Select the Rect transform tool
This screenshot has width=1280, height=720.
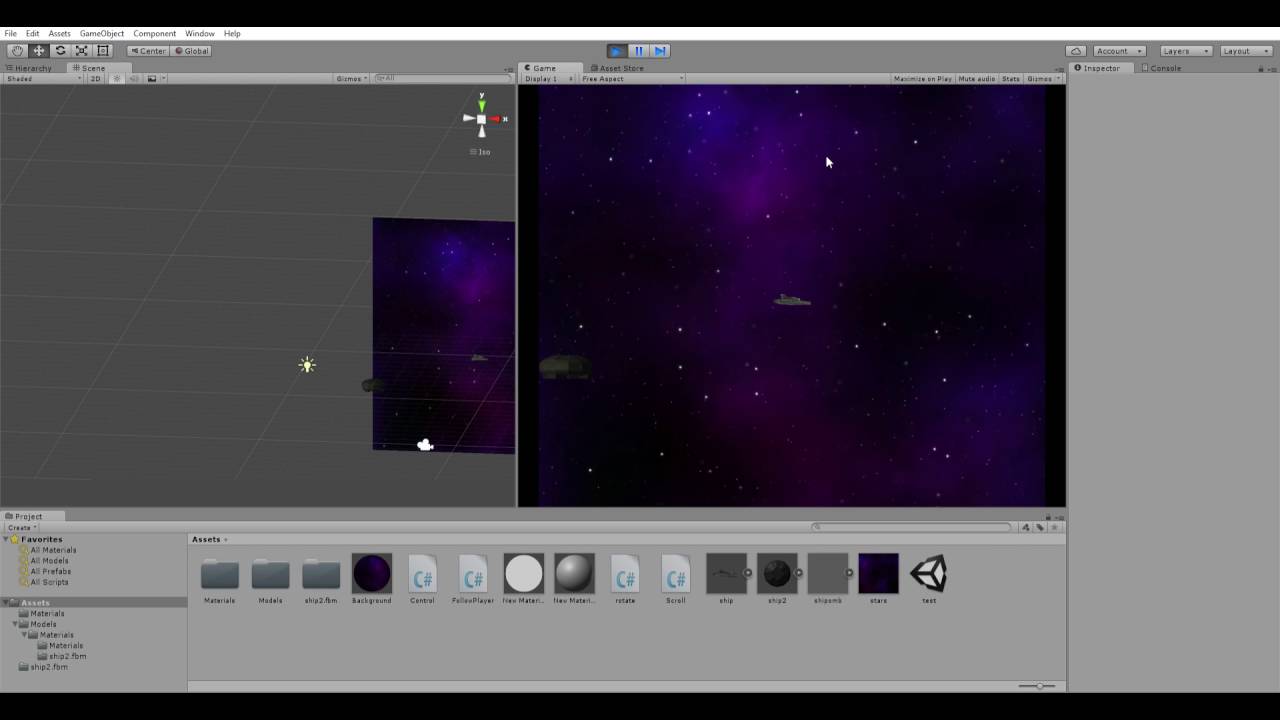click(x=102, y=51)
